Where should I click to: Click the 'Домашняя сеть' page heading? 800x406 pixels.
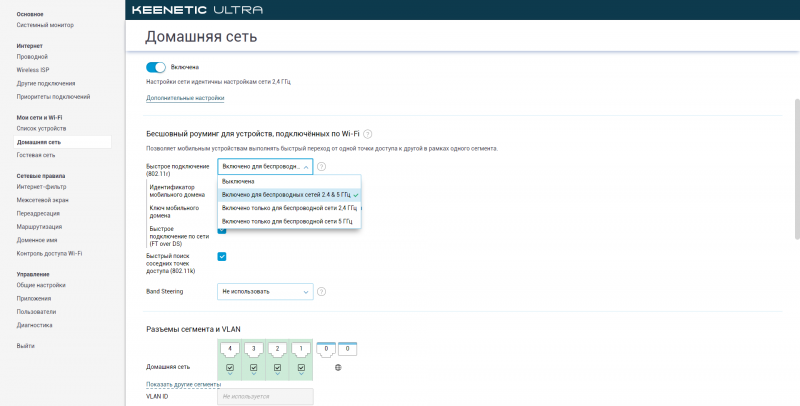201,37
